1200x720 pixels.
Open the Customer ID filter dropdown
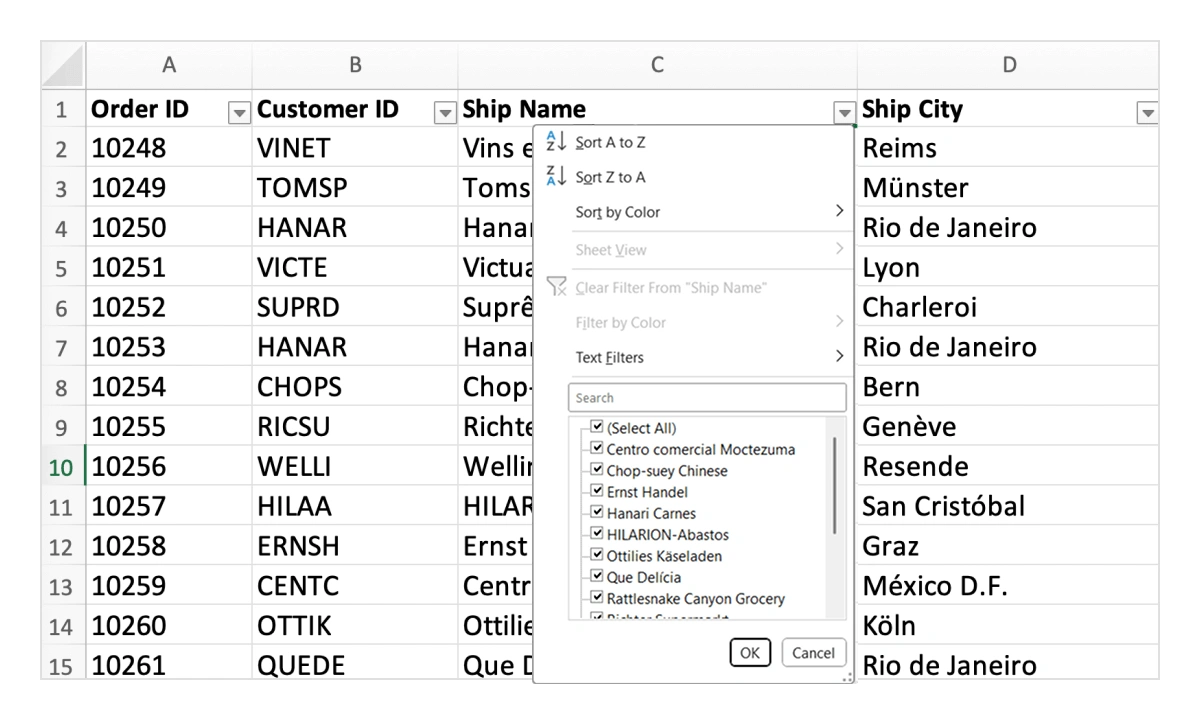pyautogui.click(x=445, y=113)
